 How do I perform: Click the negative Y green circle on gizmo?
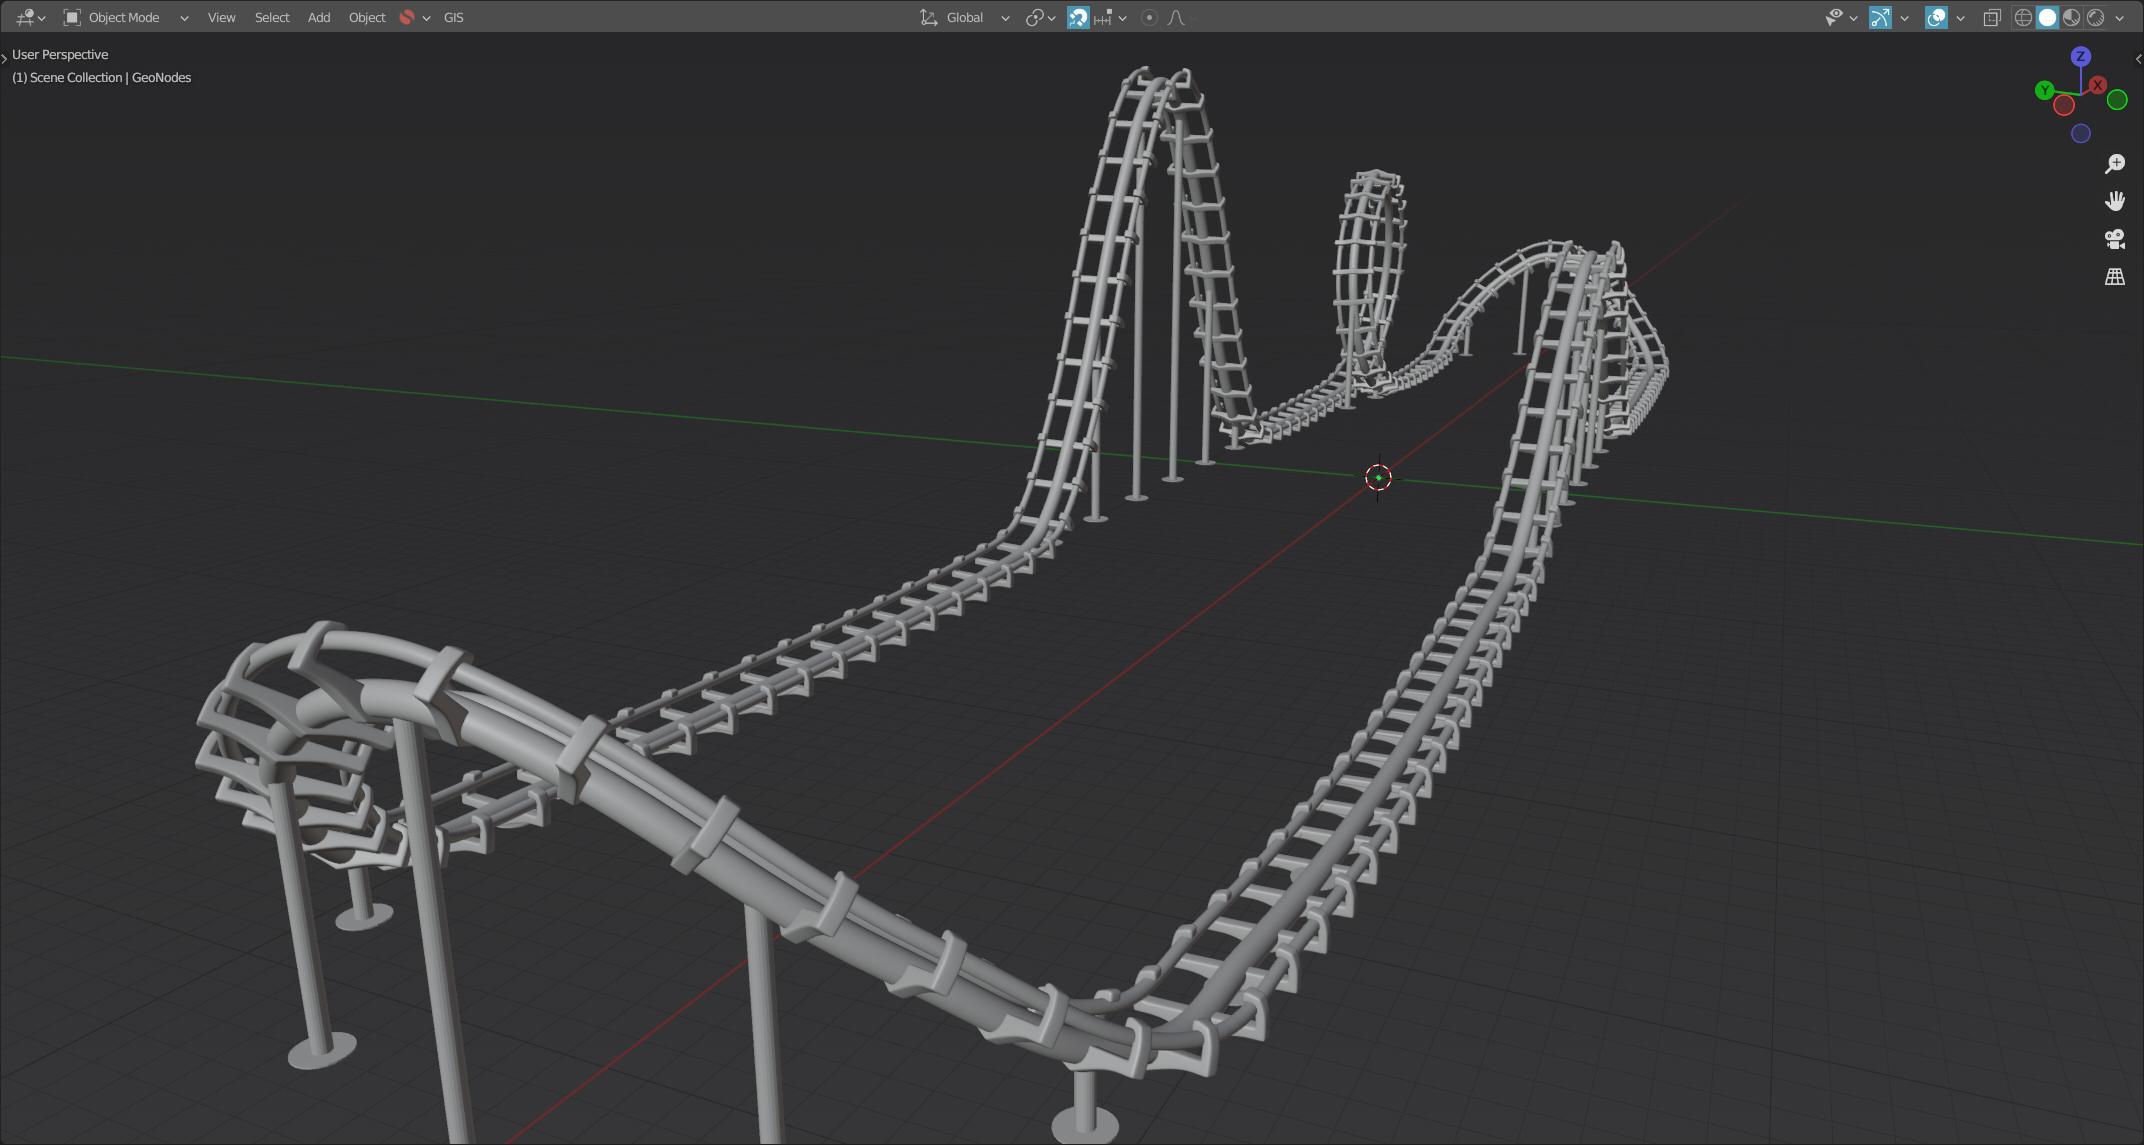(2117, 100)
